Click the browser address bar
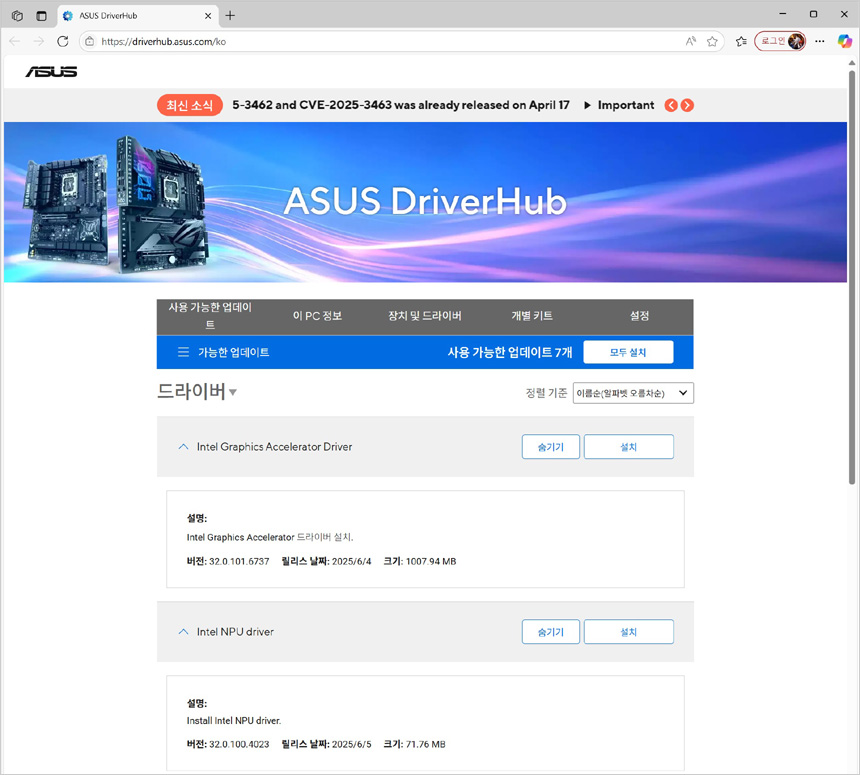860x775 pixels. 380,41
